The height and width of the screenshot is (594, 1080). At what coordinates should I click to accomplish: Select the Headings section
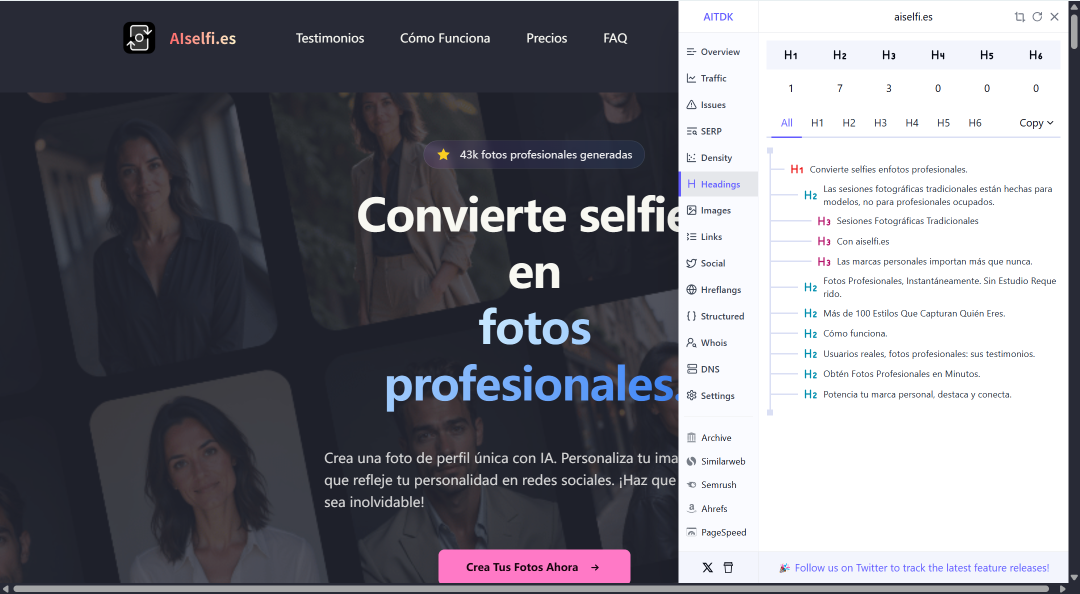pos(718,184)
